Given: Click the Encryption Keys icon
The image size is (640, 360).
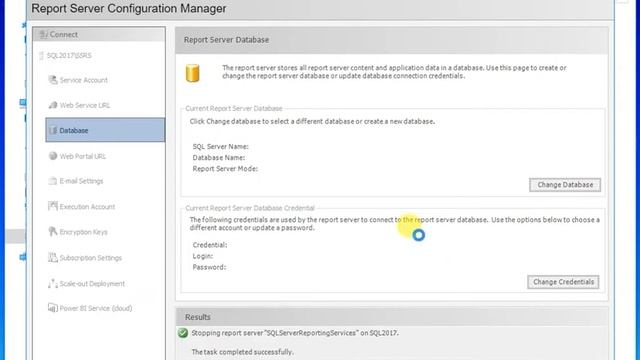Looking at the screenshot, I should pos(53,231).
